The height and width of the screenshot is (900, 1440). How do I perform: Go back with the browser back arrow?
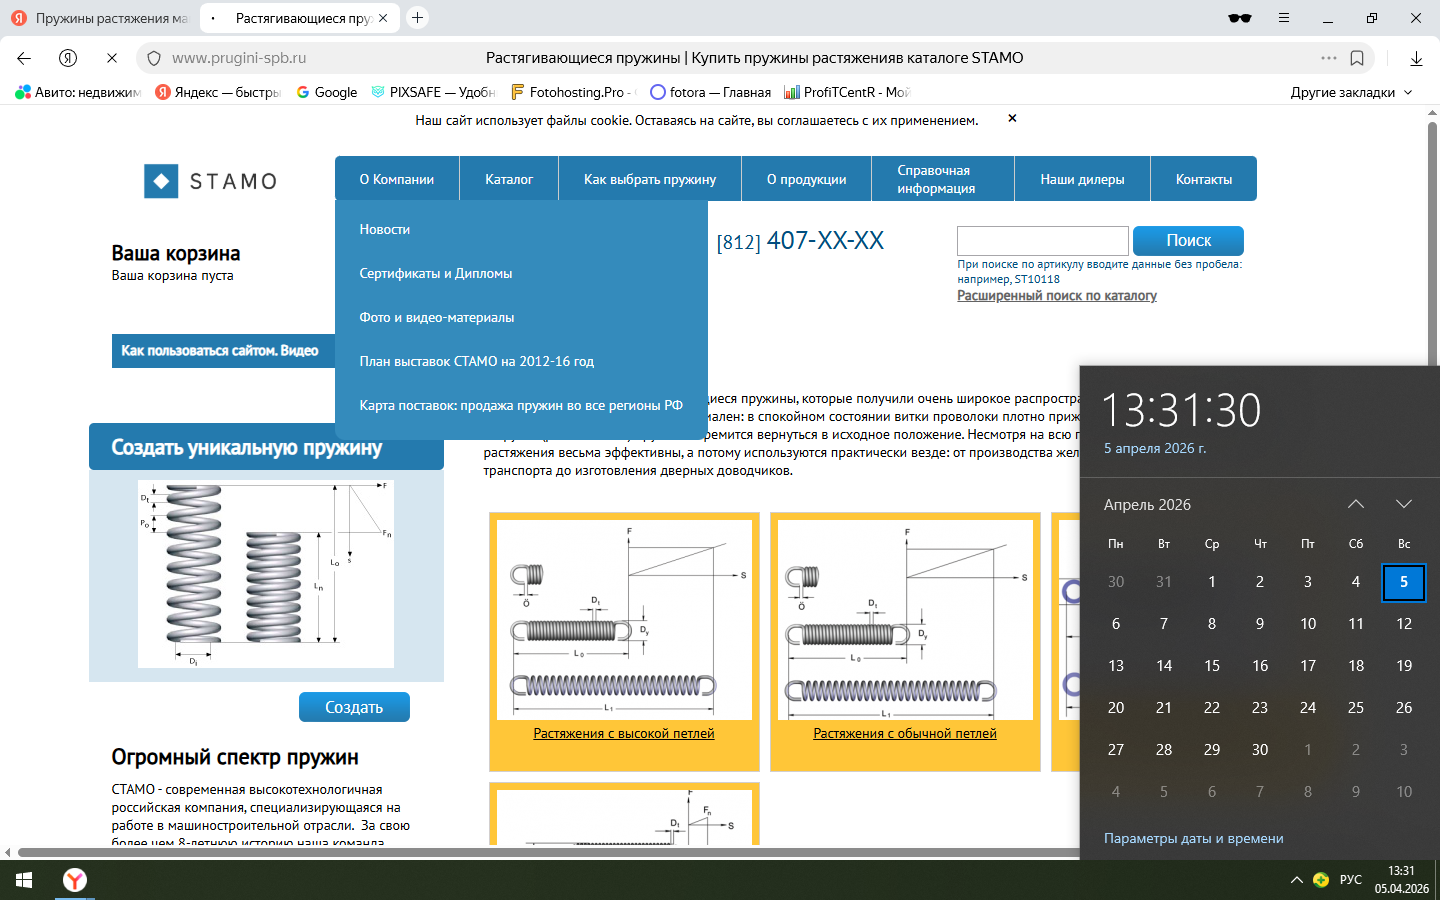click(24, 58)
